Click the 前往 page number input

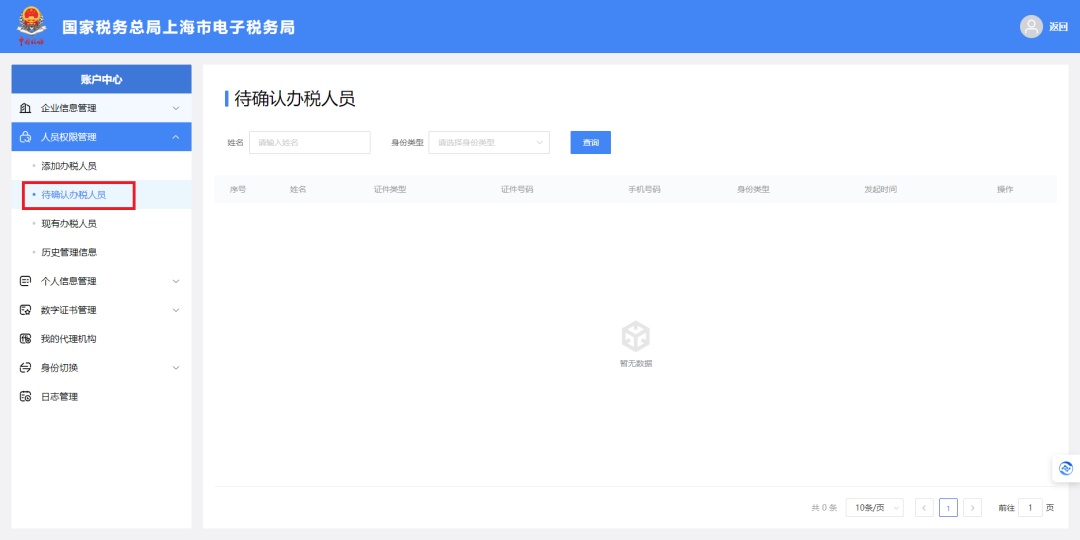[1030, 508]
